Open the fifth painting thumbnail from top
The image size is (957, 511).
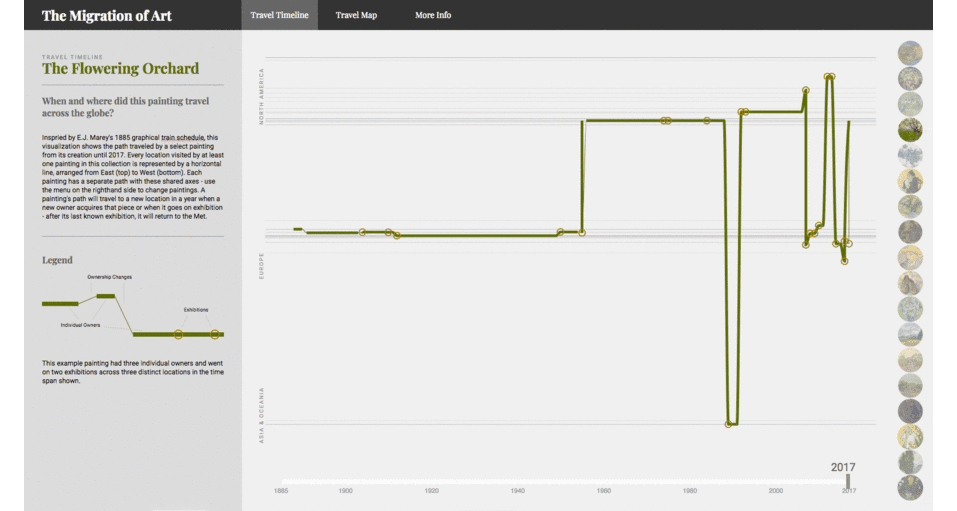[910, 155]
